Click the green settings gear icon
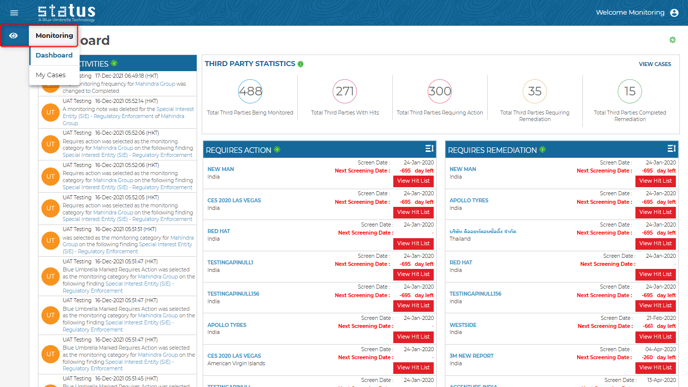Viewport: 688px width, 387px height. pos(672,40)
